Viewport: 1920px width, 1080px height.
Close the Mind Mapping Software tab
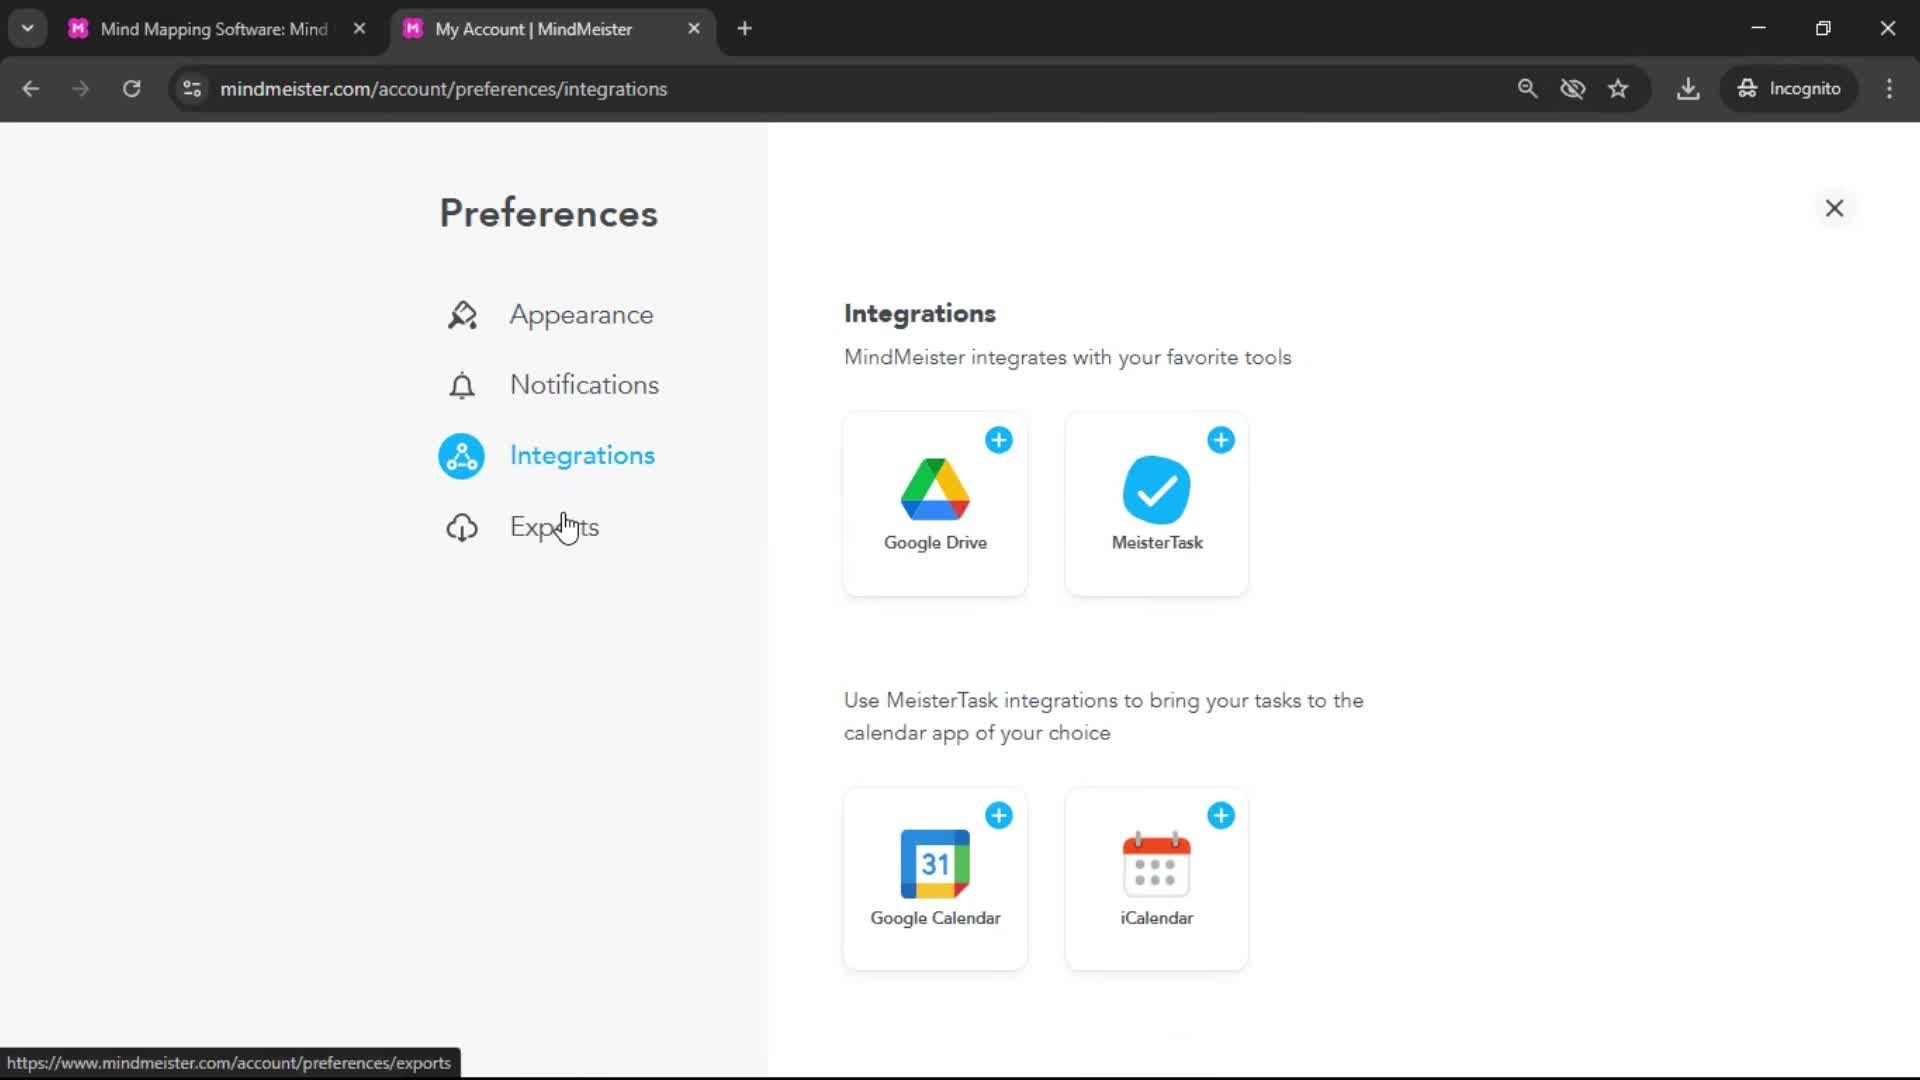point(360,29)
